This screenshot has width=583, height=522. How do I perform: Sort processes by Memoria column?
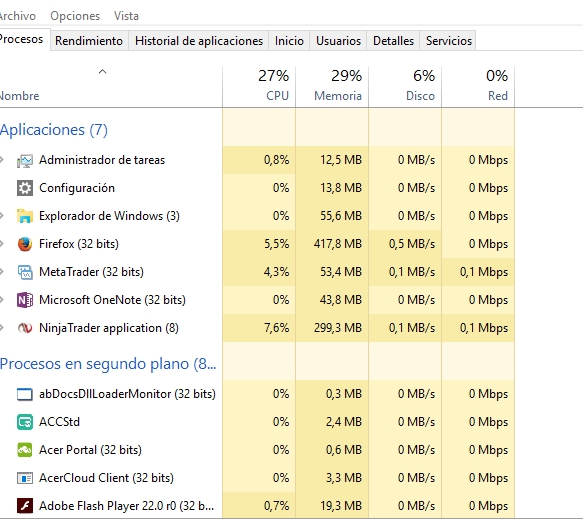pos(332,86)
